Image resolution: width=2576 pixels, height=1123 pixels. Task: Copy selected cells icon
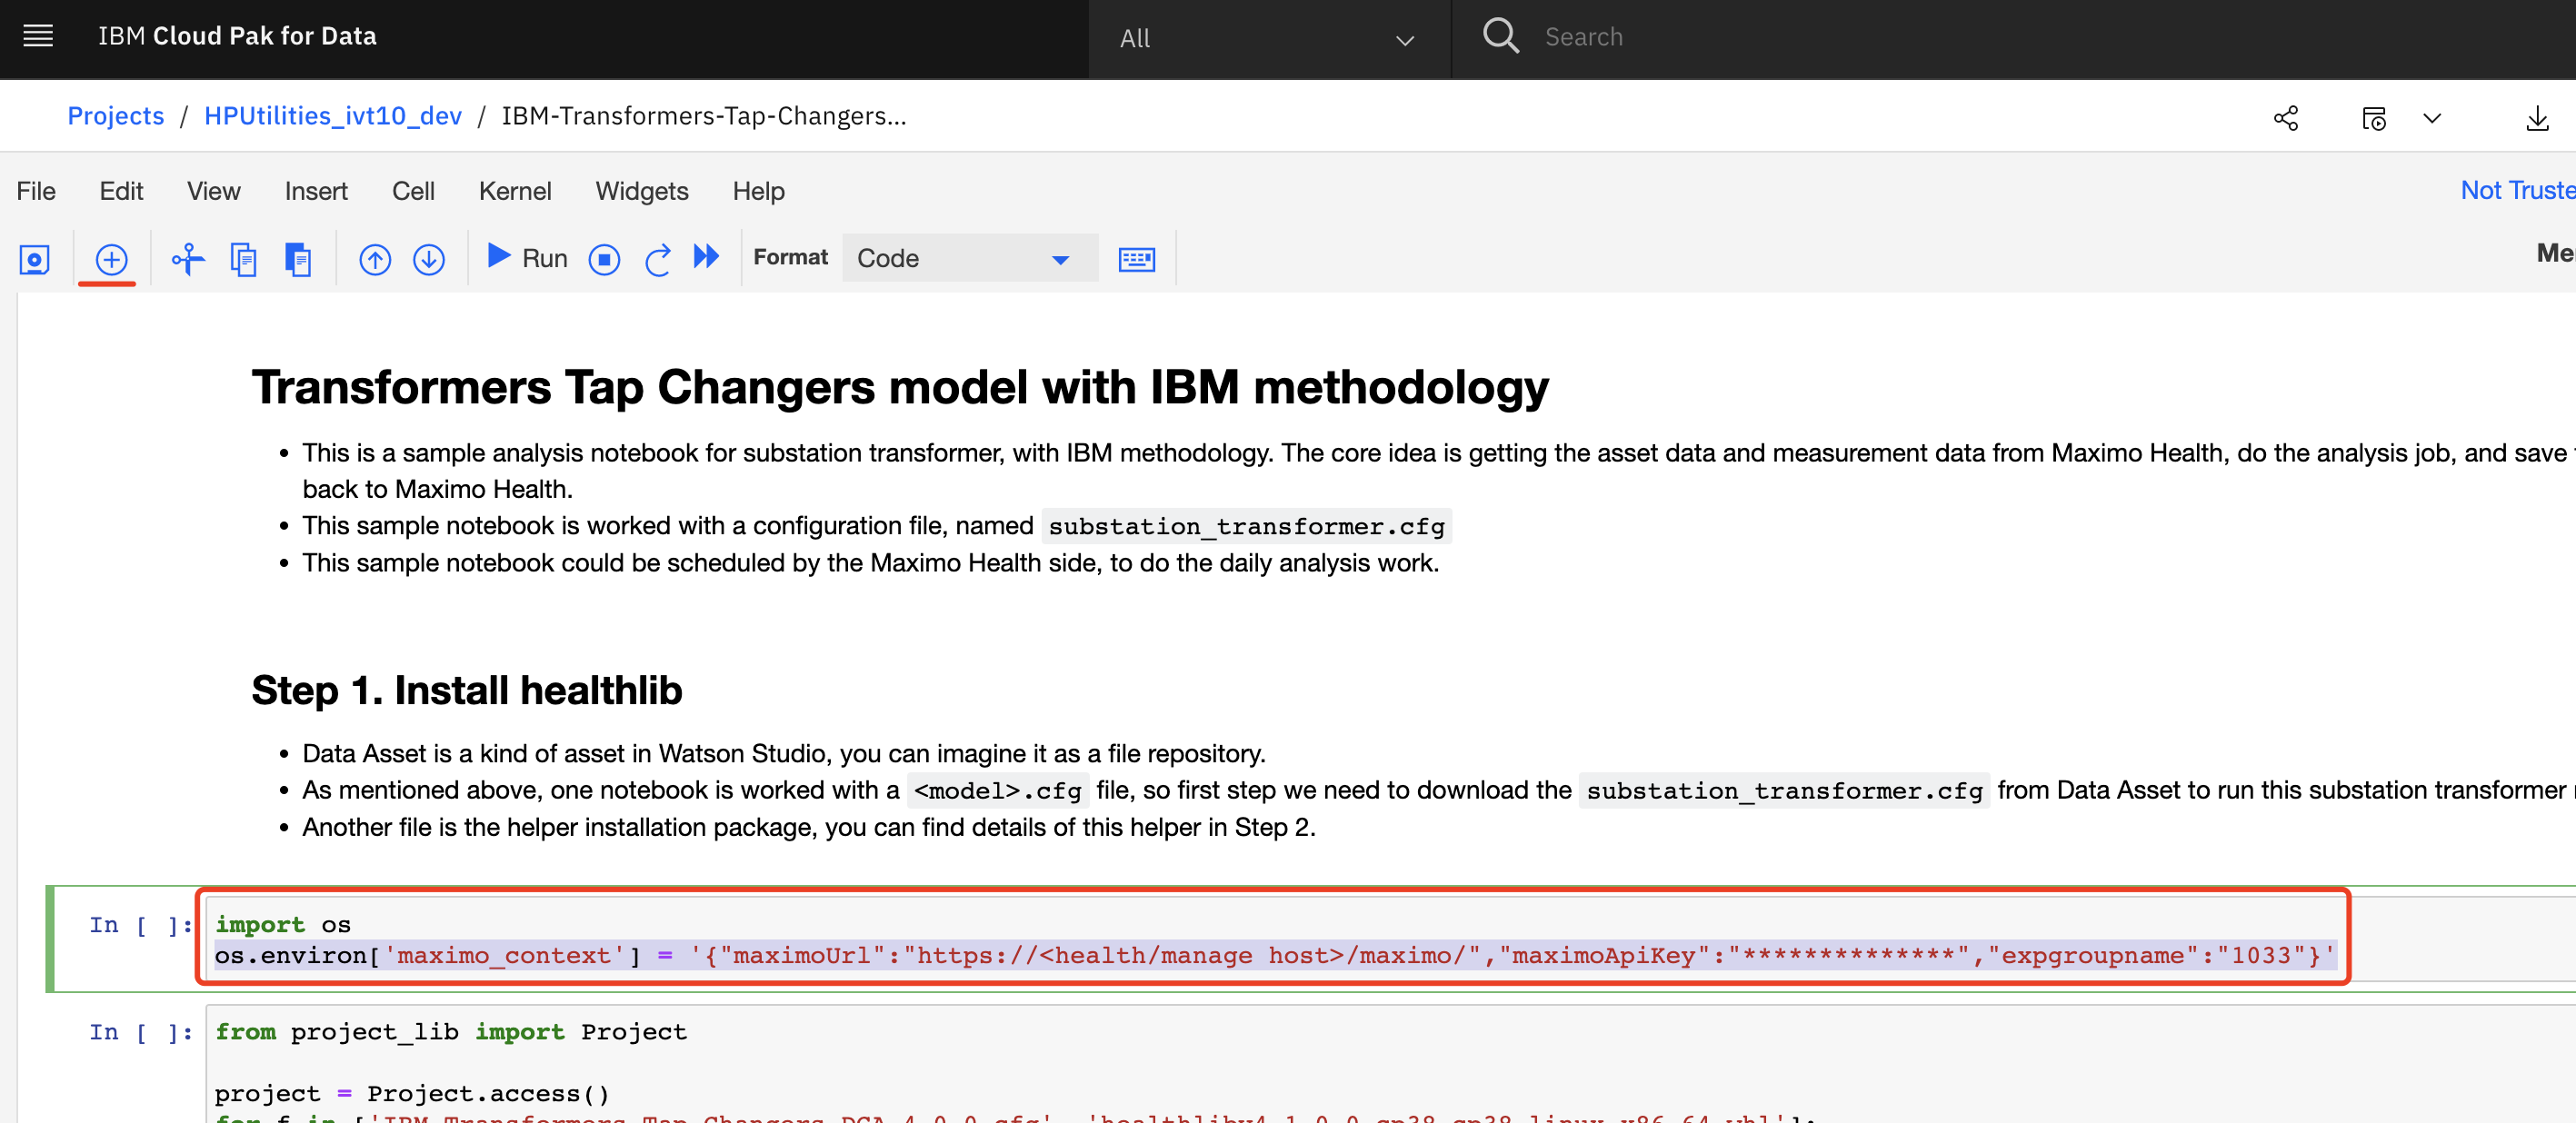tap(243, 259)
